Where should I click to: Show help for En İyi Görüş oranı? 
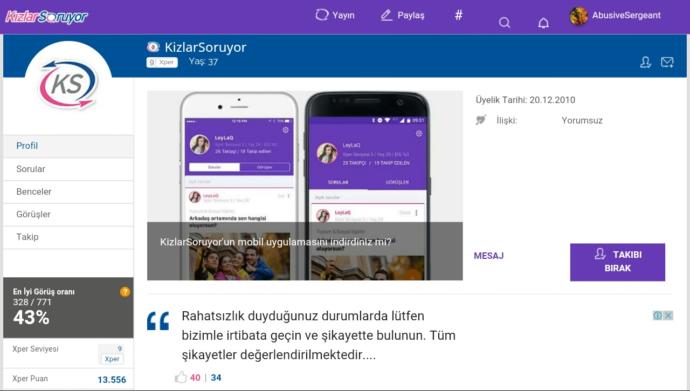125,292
